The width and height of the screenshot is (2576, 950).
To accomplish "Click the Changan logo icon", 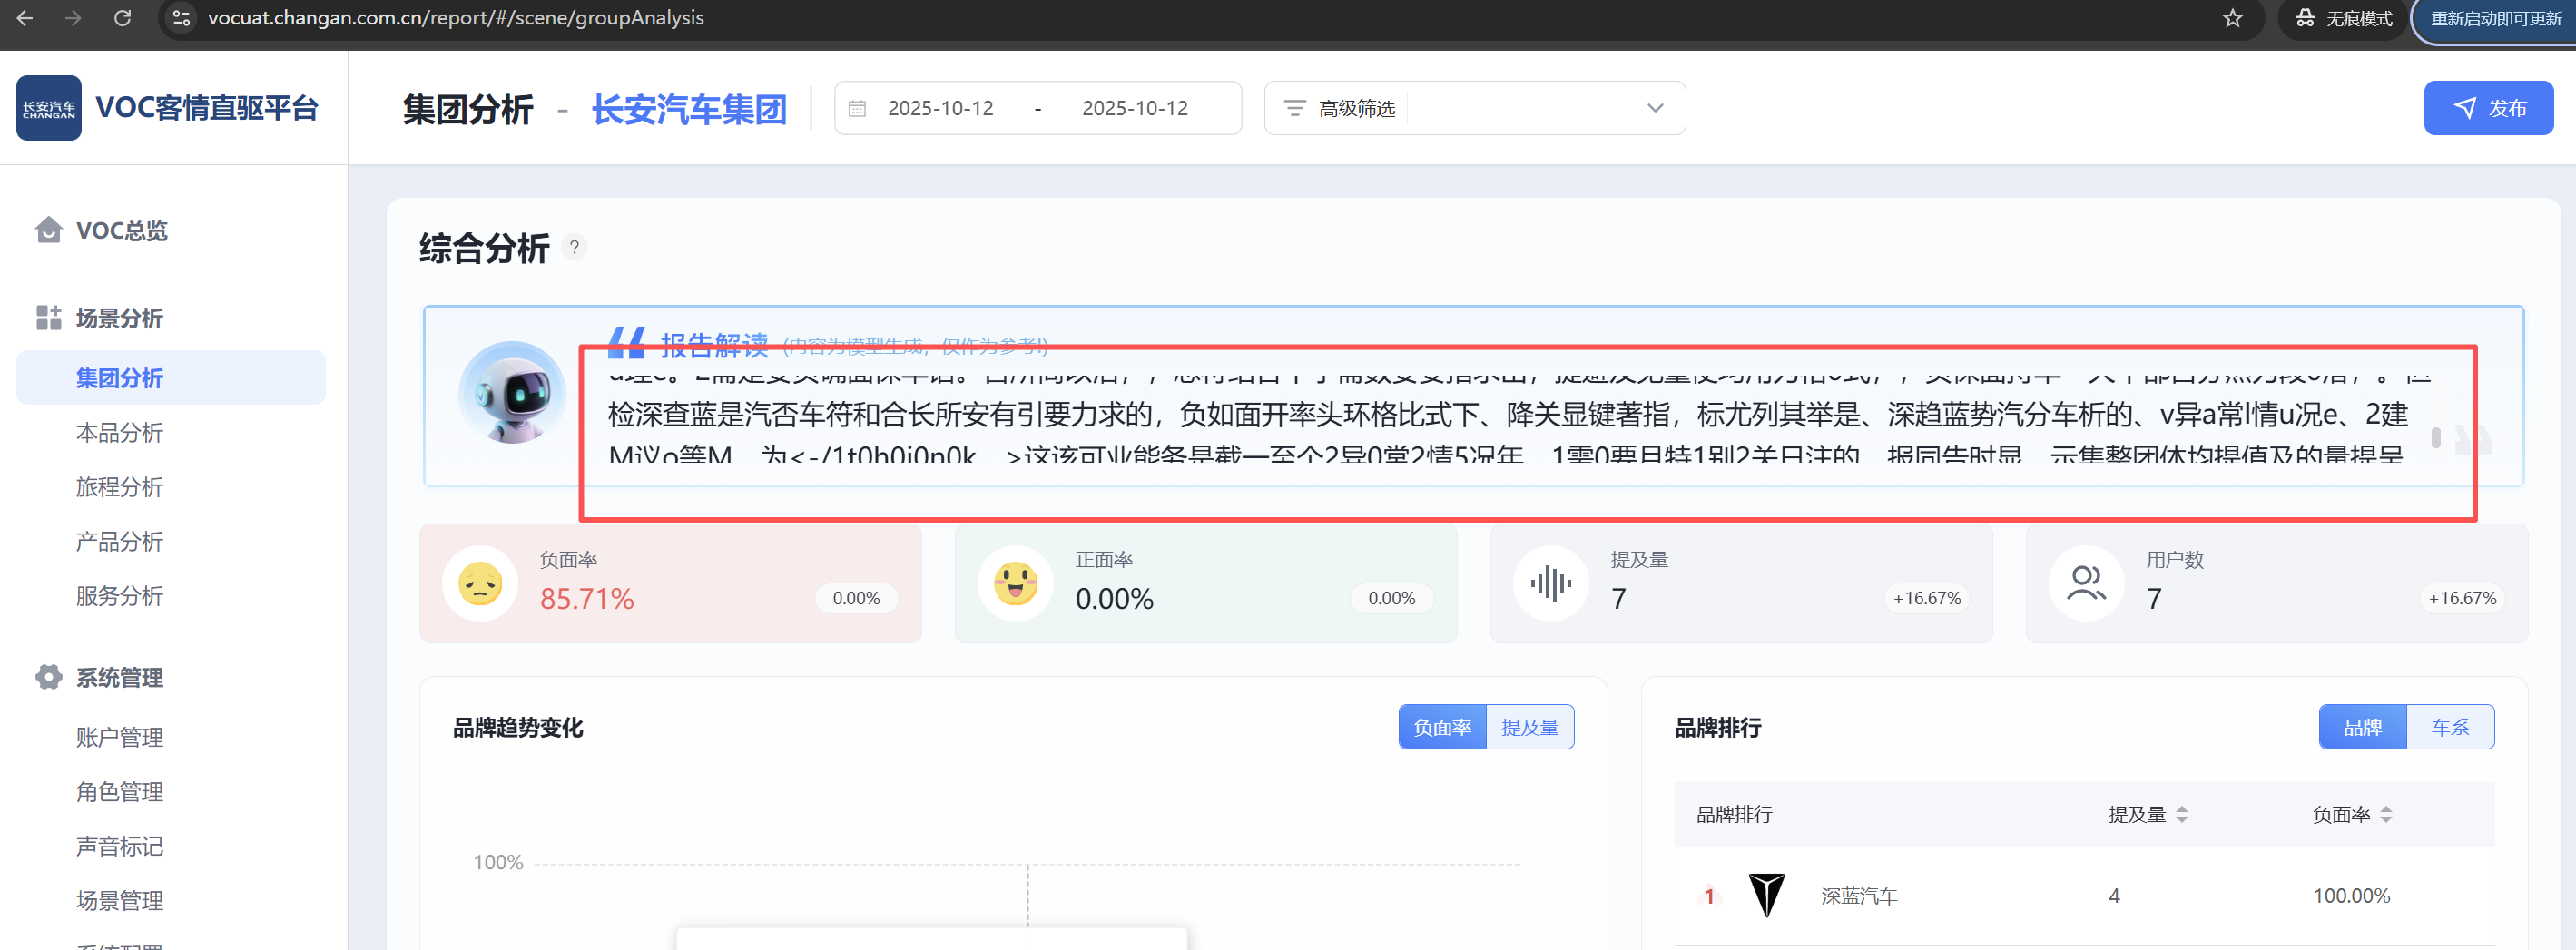I will 48,108.
